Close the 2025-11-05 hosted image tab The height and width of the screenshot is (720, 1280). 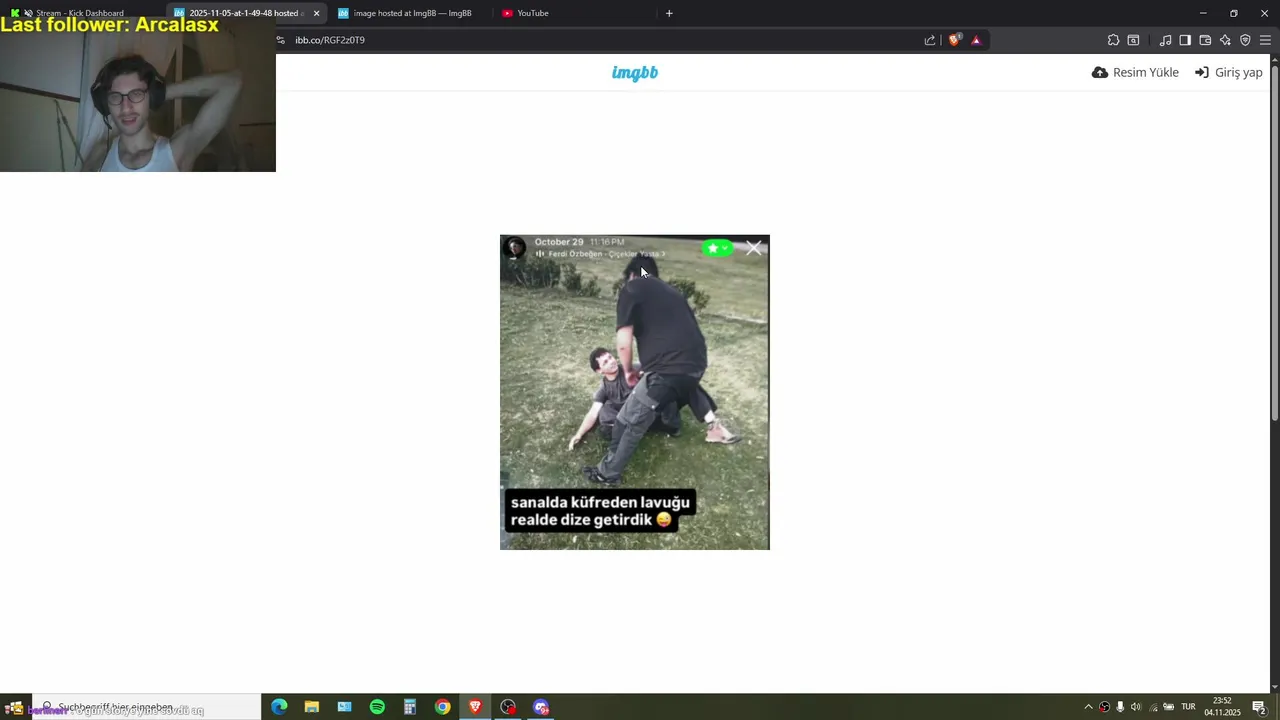tap(316, 13)
